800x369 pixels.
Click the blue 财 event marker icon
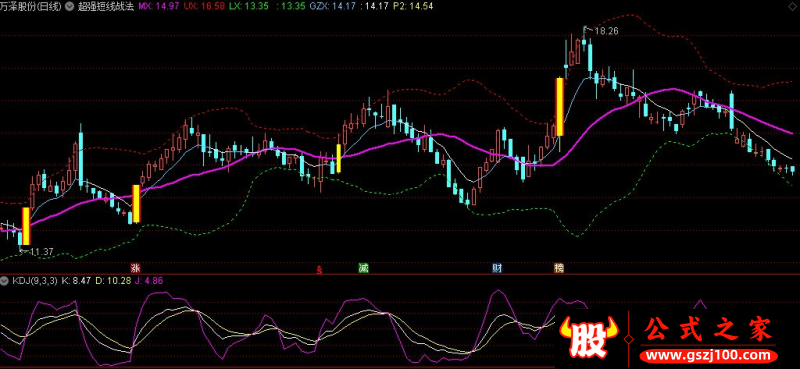pos(496,267)
